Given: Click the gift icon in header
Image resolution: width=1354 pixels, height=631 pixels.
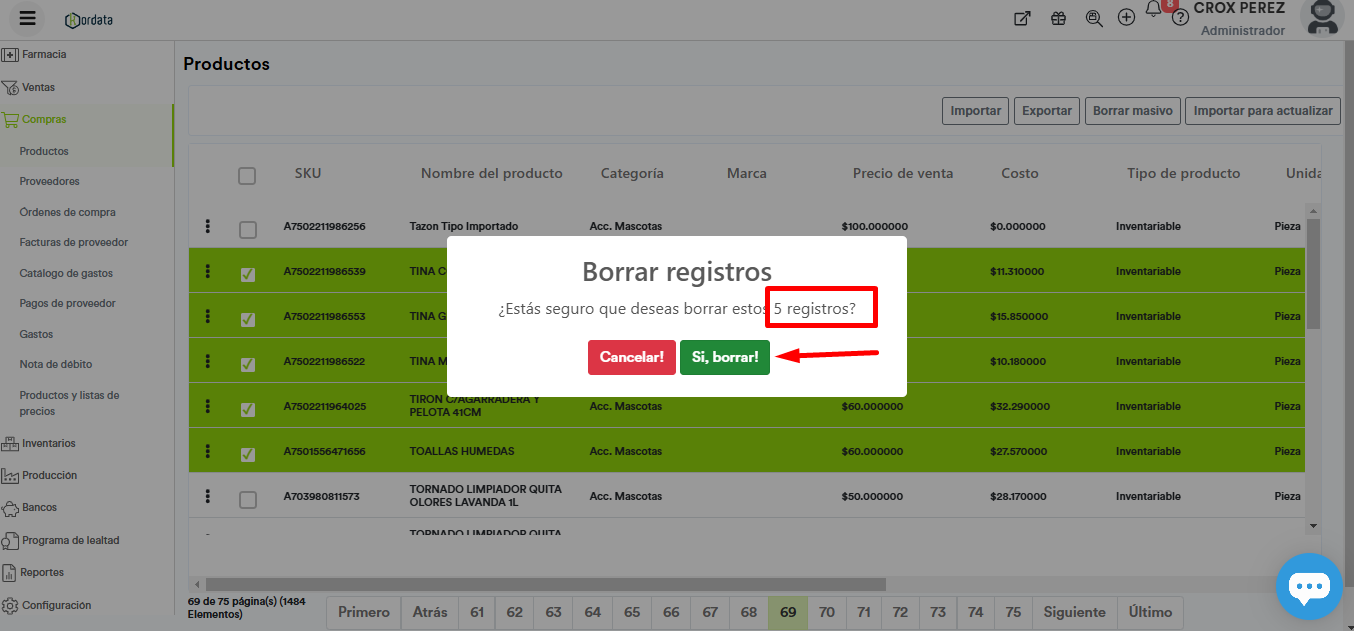Looking at the screenshot, I should [x=1058, y=18].
